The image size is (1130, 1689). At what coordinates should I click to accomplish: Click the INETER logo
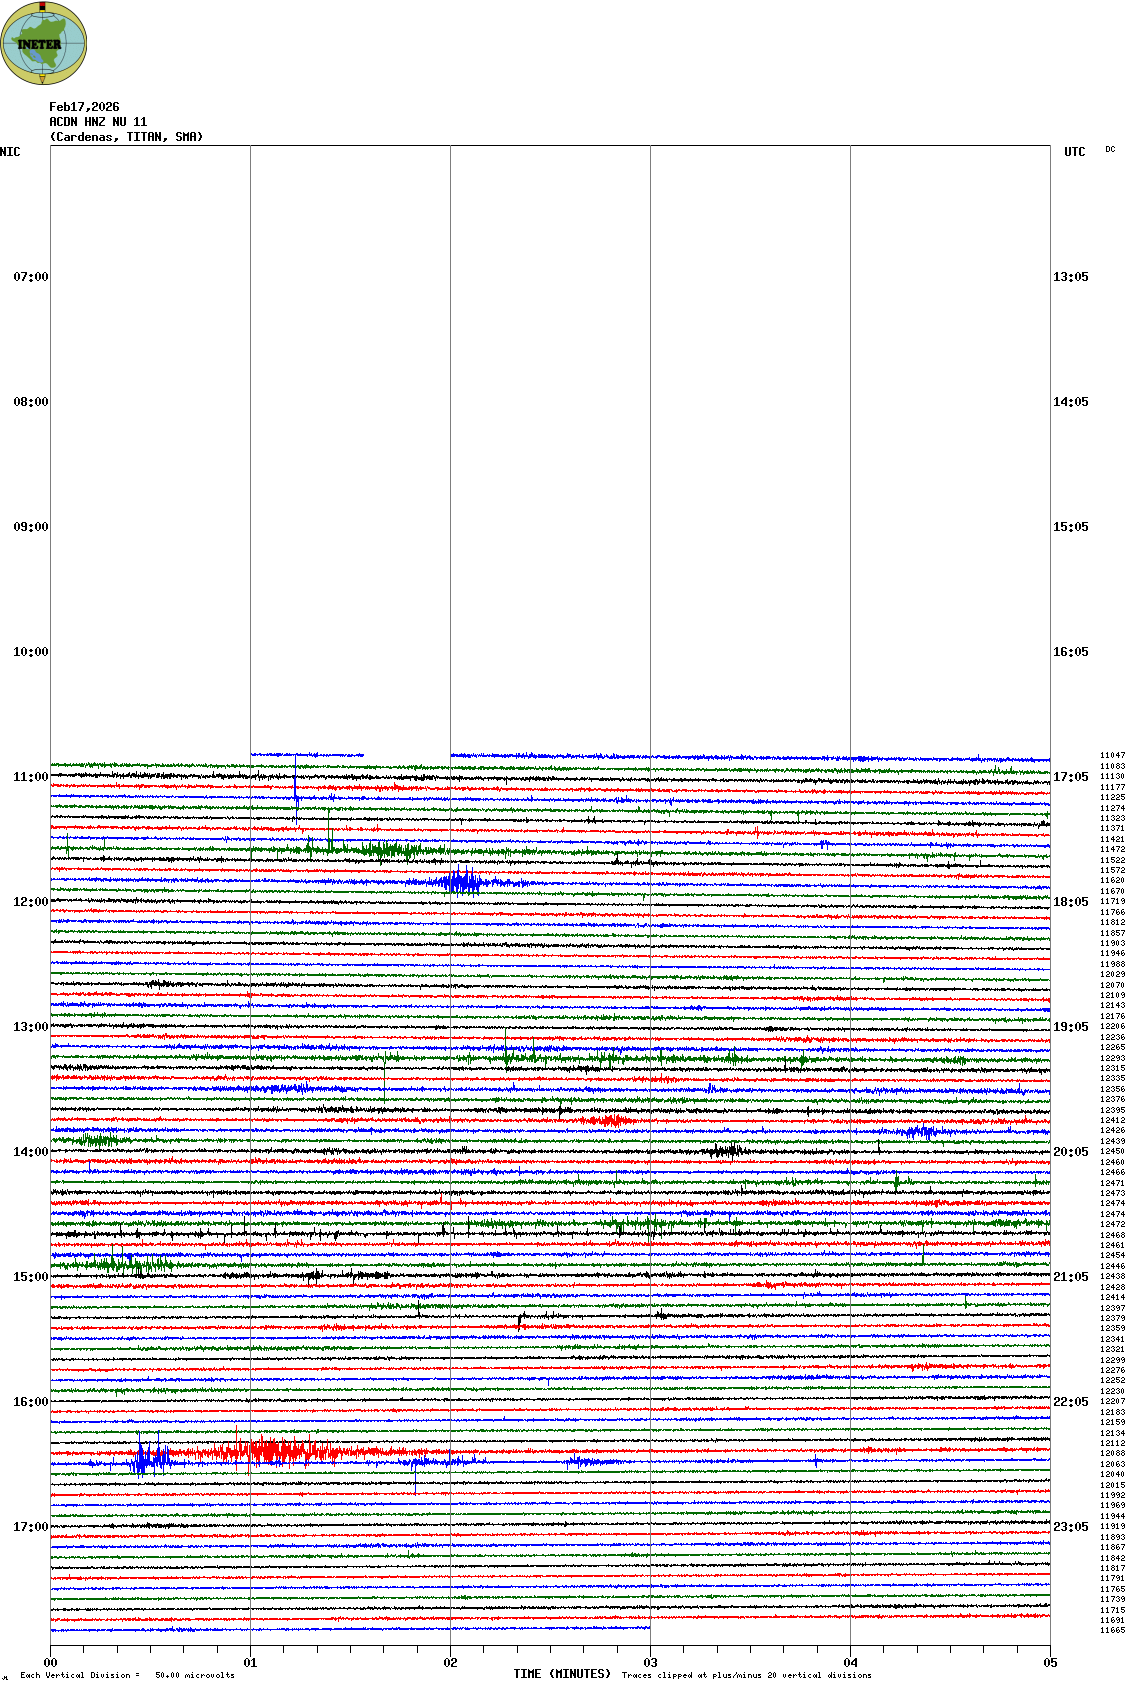44,43
